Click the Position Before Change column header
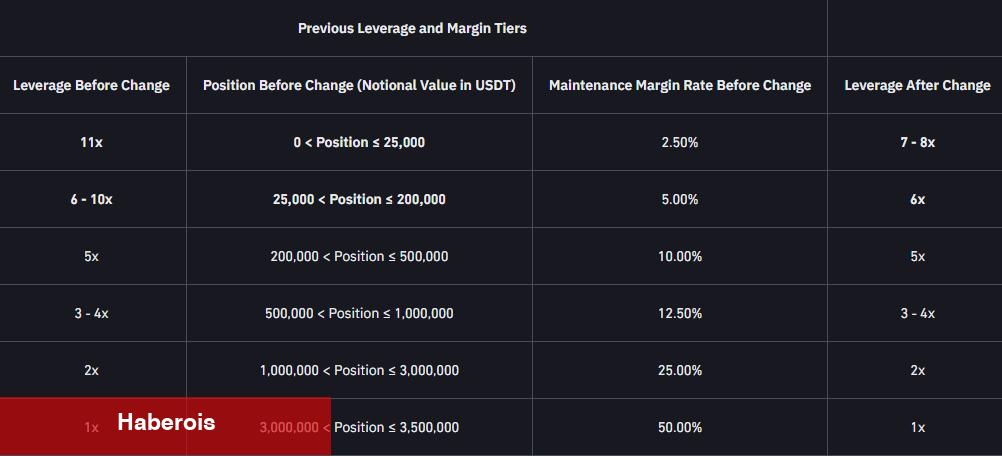This screenshot has width=1002, height=456. 359,86
